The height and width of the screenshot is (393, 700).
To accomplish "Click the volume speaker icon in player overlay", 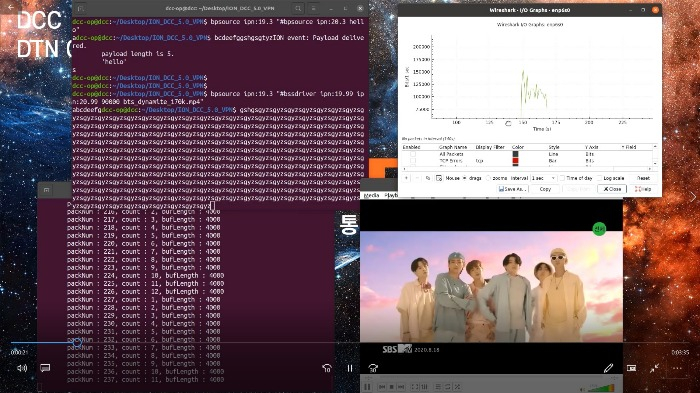I will (x=21, y=368).
